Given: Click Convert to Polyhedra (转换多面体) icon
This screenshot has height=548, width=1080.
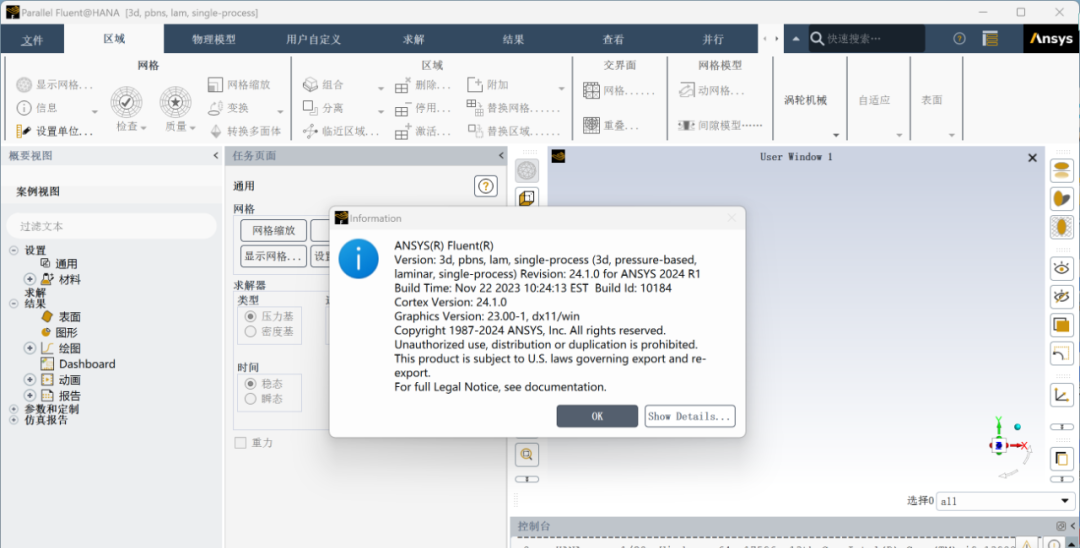Looking at the screenshot, I should (216, 131).
